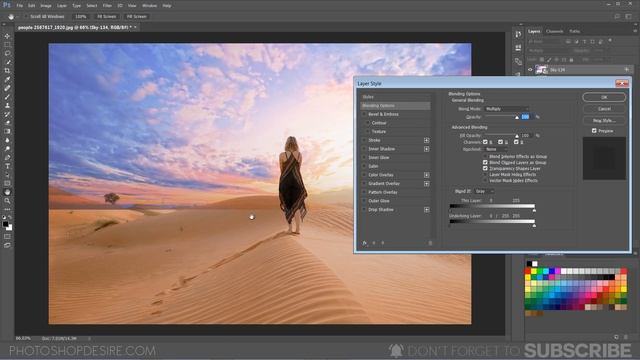Image resolution: width=640 pixels, height=360 pixels.
Task: Select the Hand tool in the toolbar
Action: tap(7, 192)
